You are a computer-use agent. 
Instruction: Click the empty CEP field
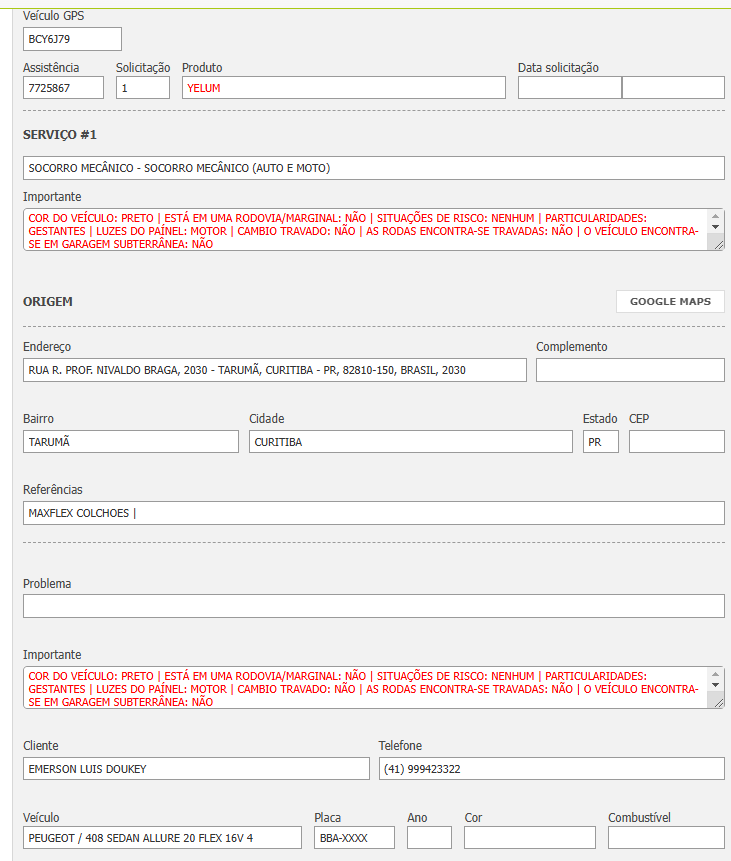tap(676, 442)
